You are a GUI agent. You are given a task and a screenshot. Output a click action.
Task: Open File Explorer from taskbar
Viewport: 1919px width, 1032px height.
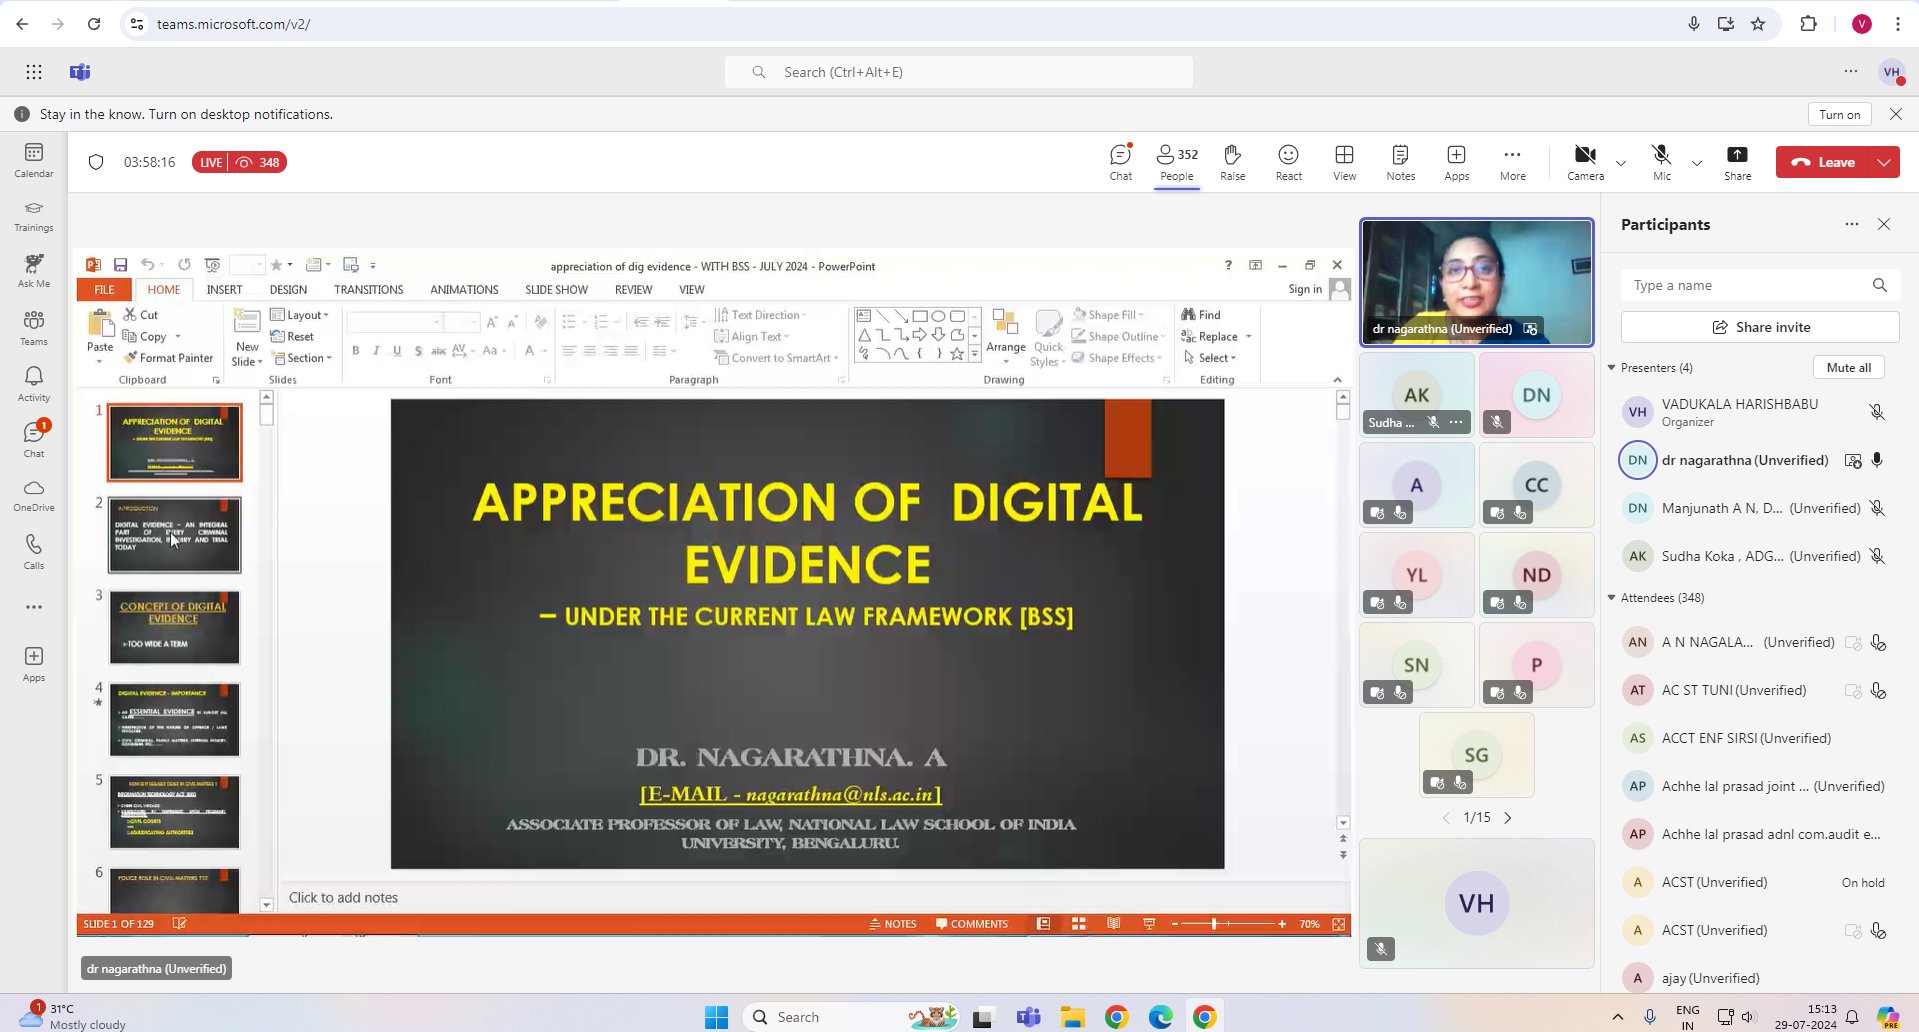click(1072, 1017)
